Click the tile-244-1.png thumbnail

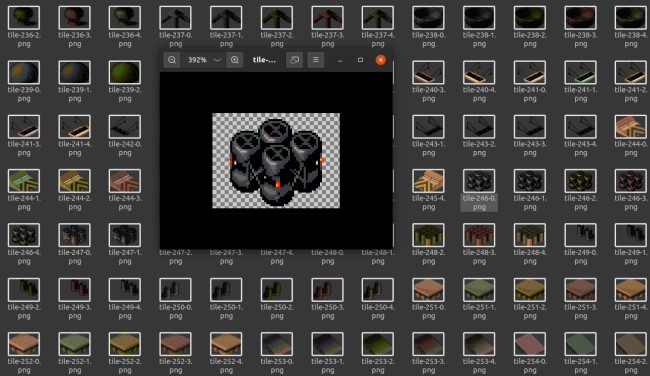coord(24,181)
